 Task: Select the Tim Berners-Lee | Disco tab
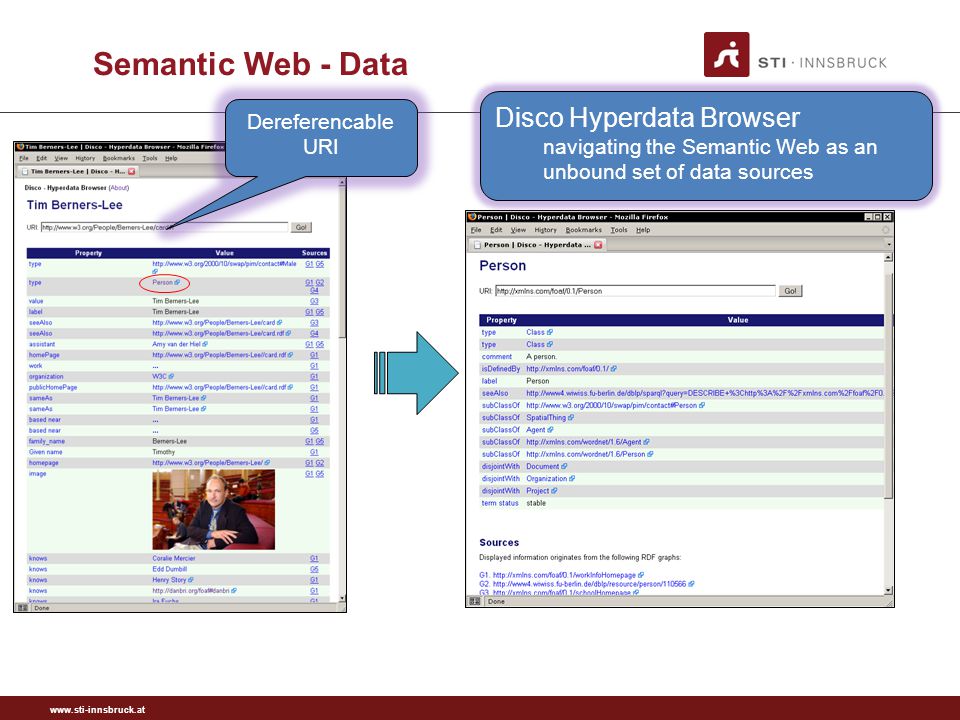tap(77, 171)
